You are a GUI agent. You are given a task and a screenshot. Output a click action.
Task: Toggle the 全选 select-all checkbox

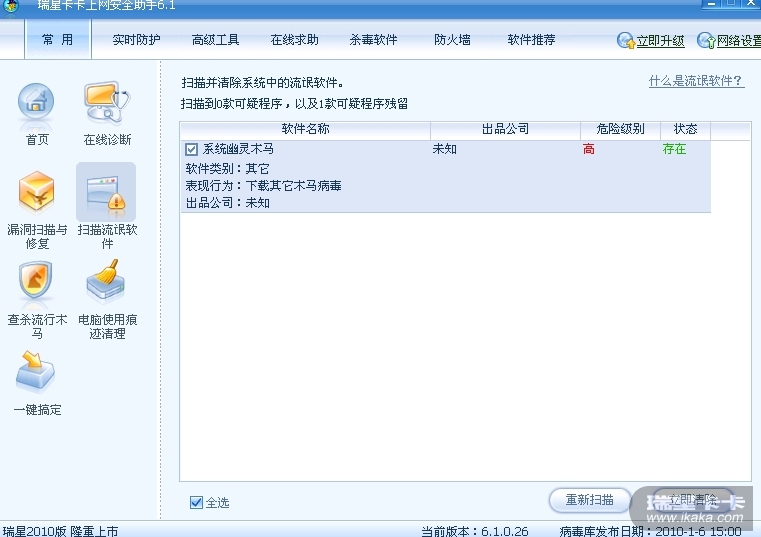(196, 502)
